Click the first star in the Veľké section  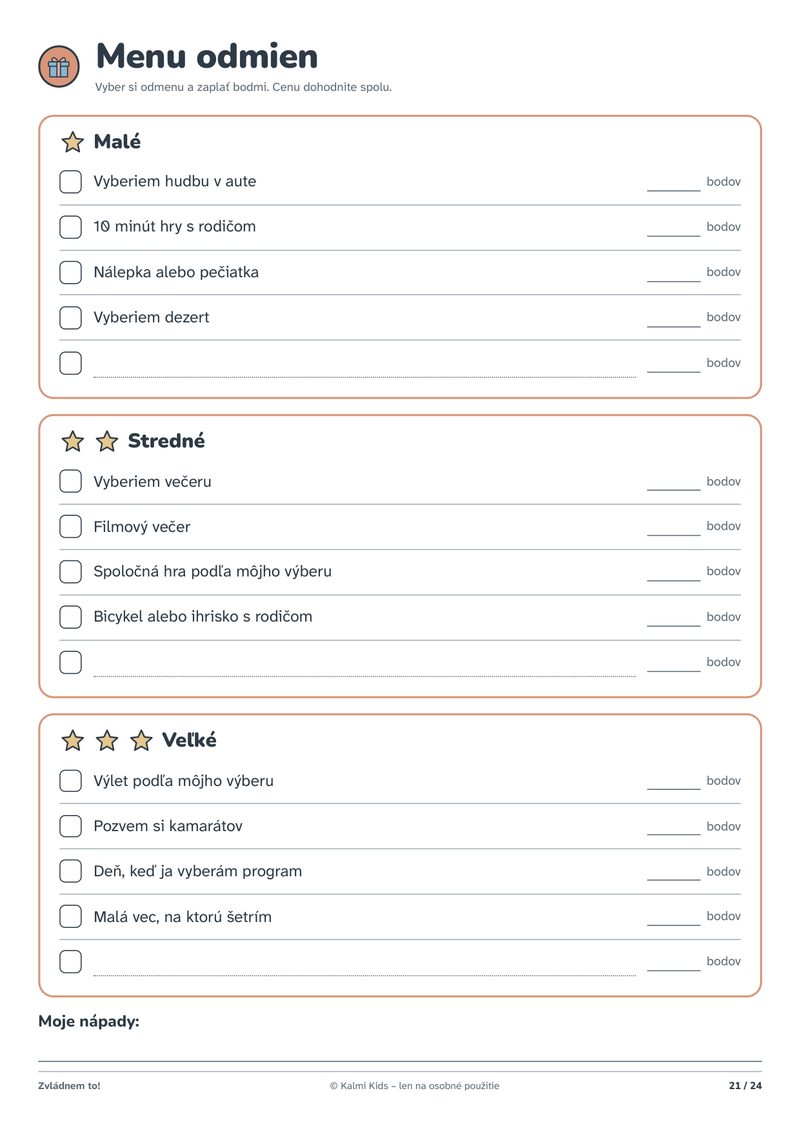(x=72, y=740)
